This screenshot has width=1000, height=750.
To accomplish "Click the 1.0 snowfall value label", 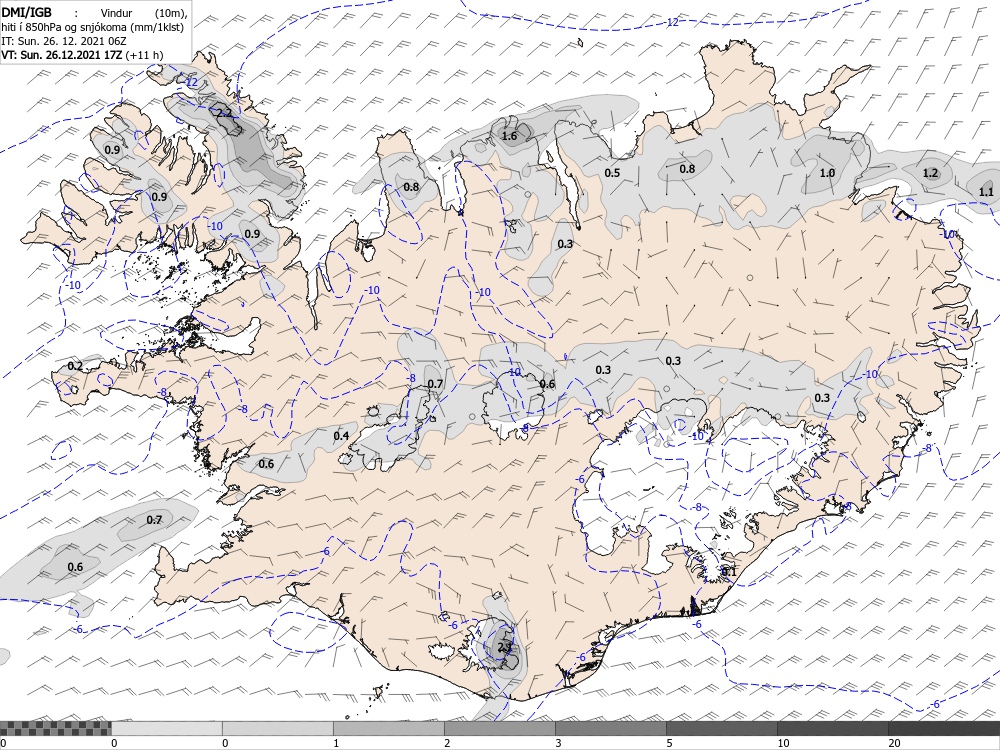I will click(827, 173).
